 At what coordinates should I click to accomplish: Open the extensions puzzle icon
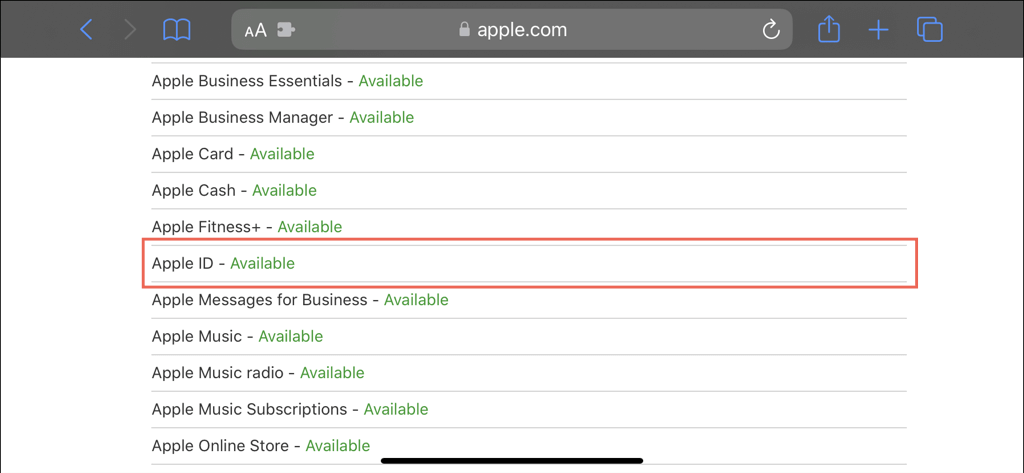[285, 30]
